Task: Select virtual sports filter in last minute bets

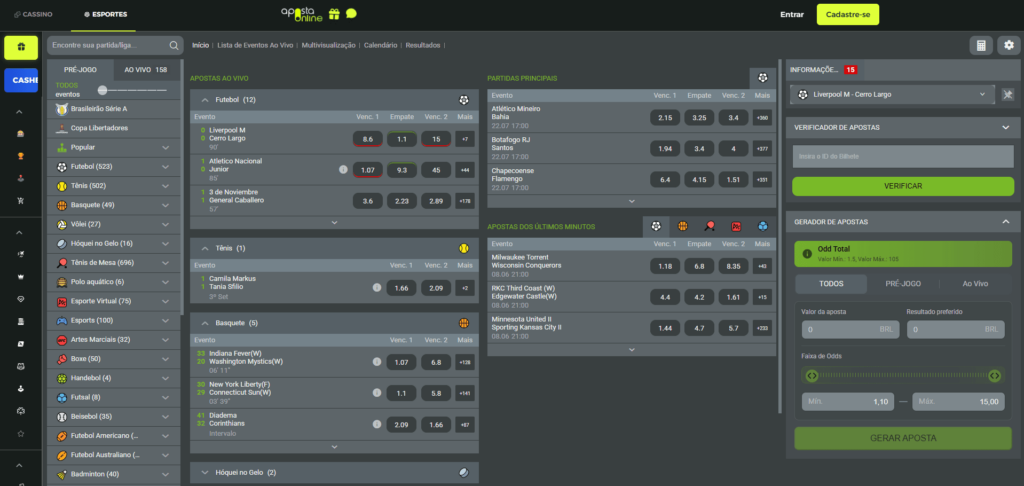Action: point(736,226)
